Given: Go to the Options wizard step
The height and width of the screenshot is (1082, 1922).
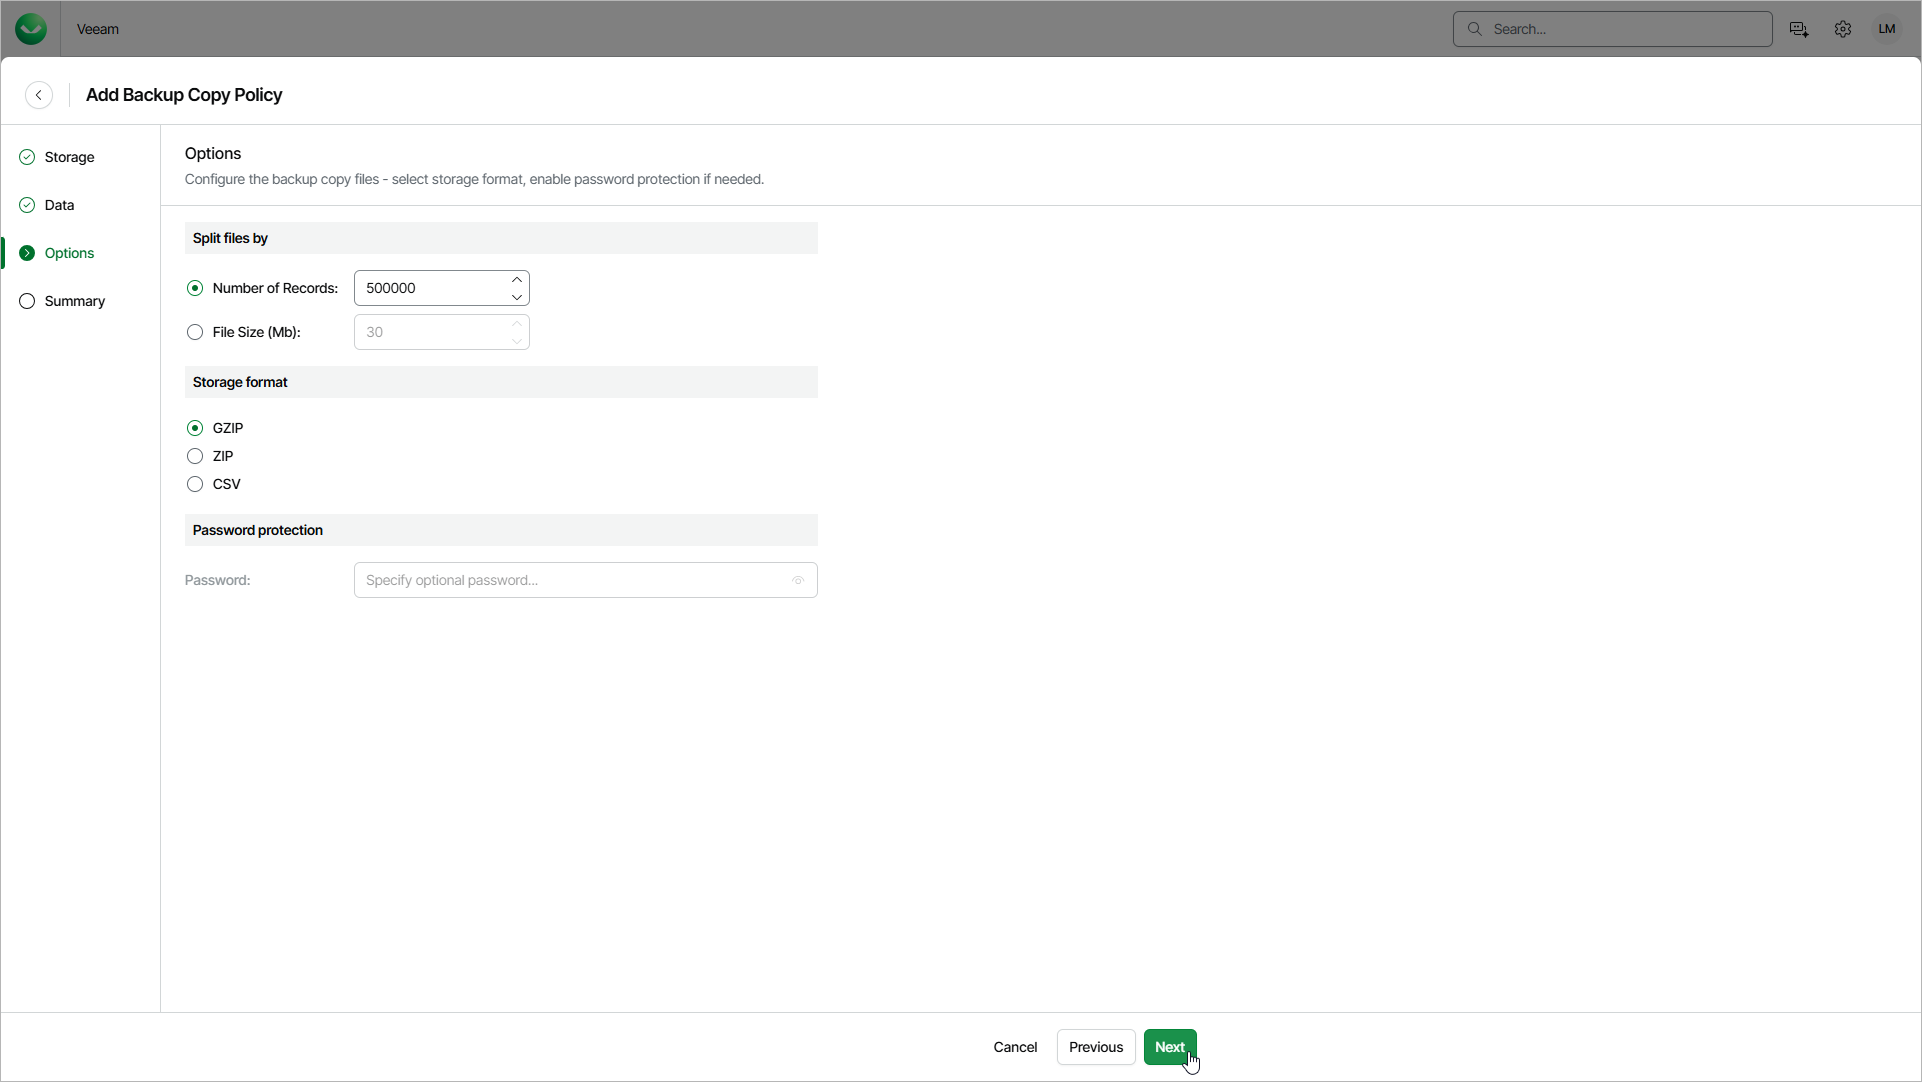Looking at the screenshot, I should pos(57,253).
